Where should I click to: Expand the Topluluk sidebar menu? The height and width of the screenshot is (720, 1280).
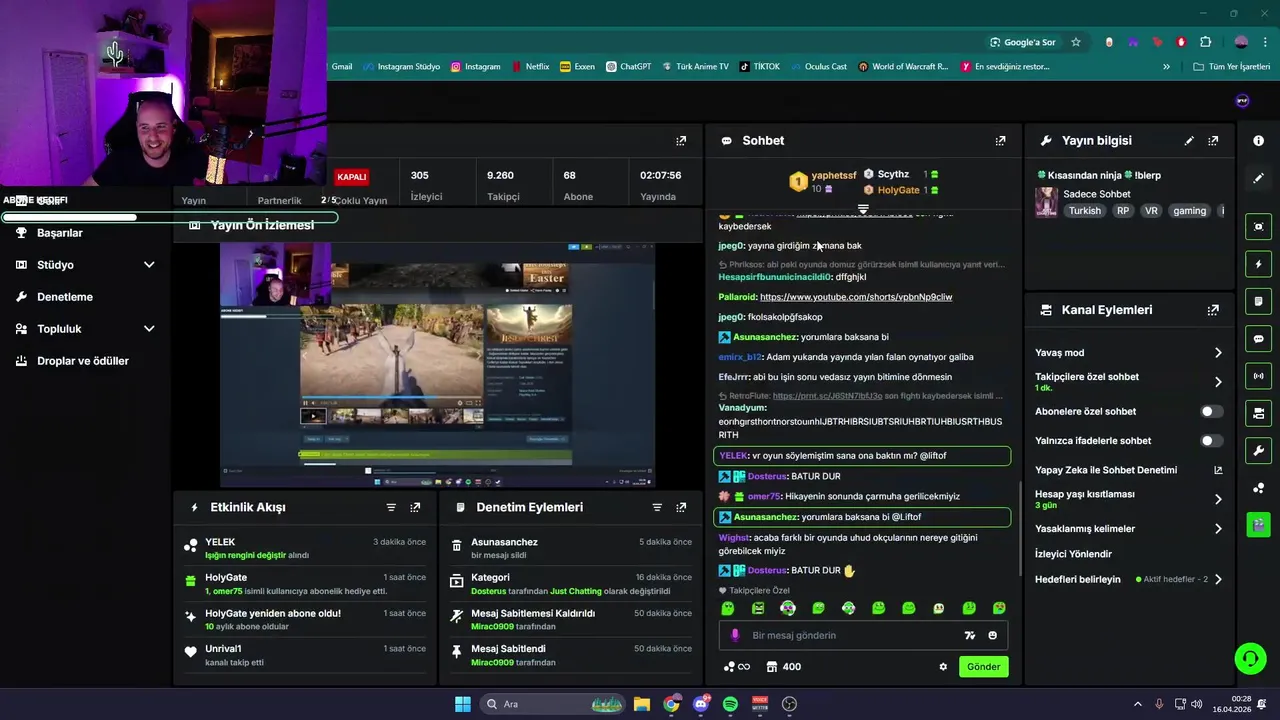[x=149, y=329]
